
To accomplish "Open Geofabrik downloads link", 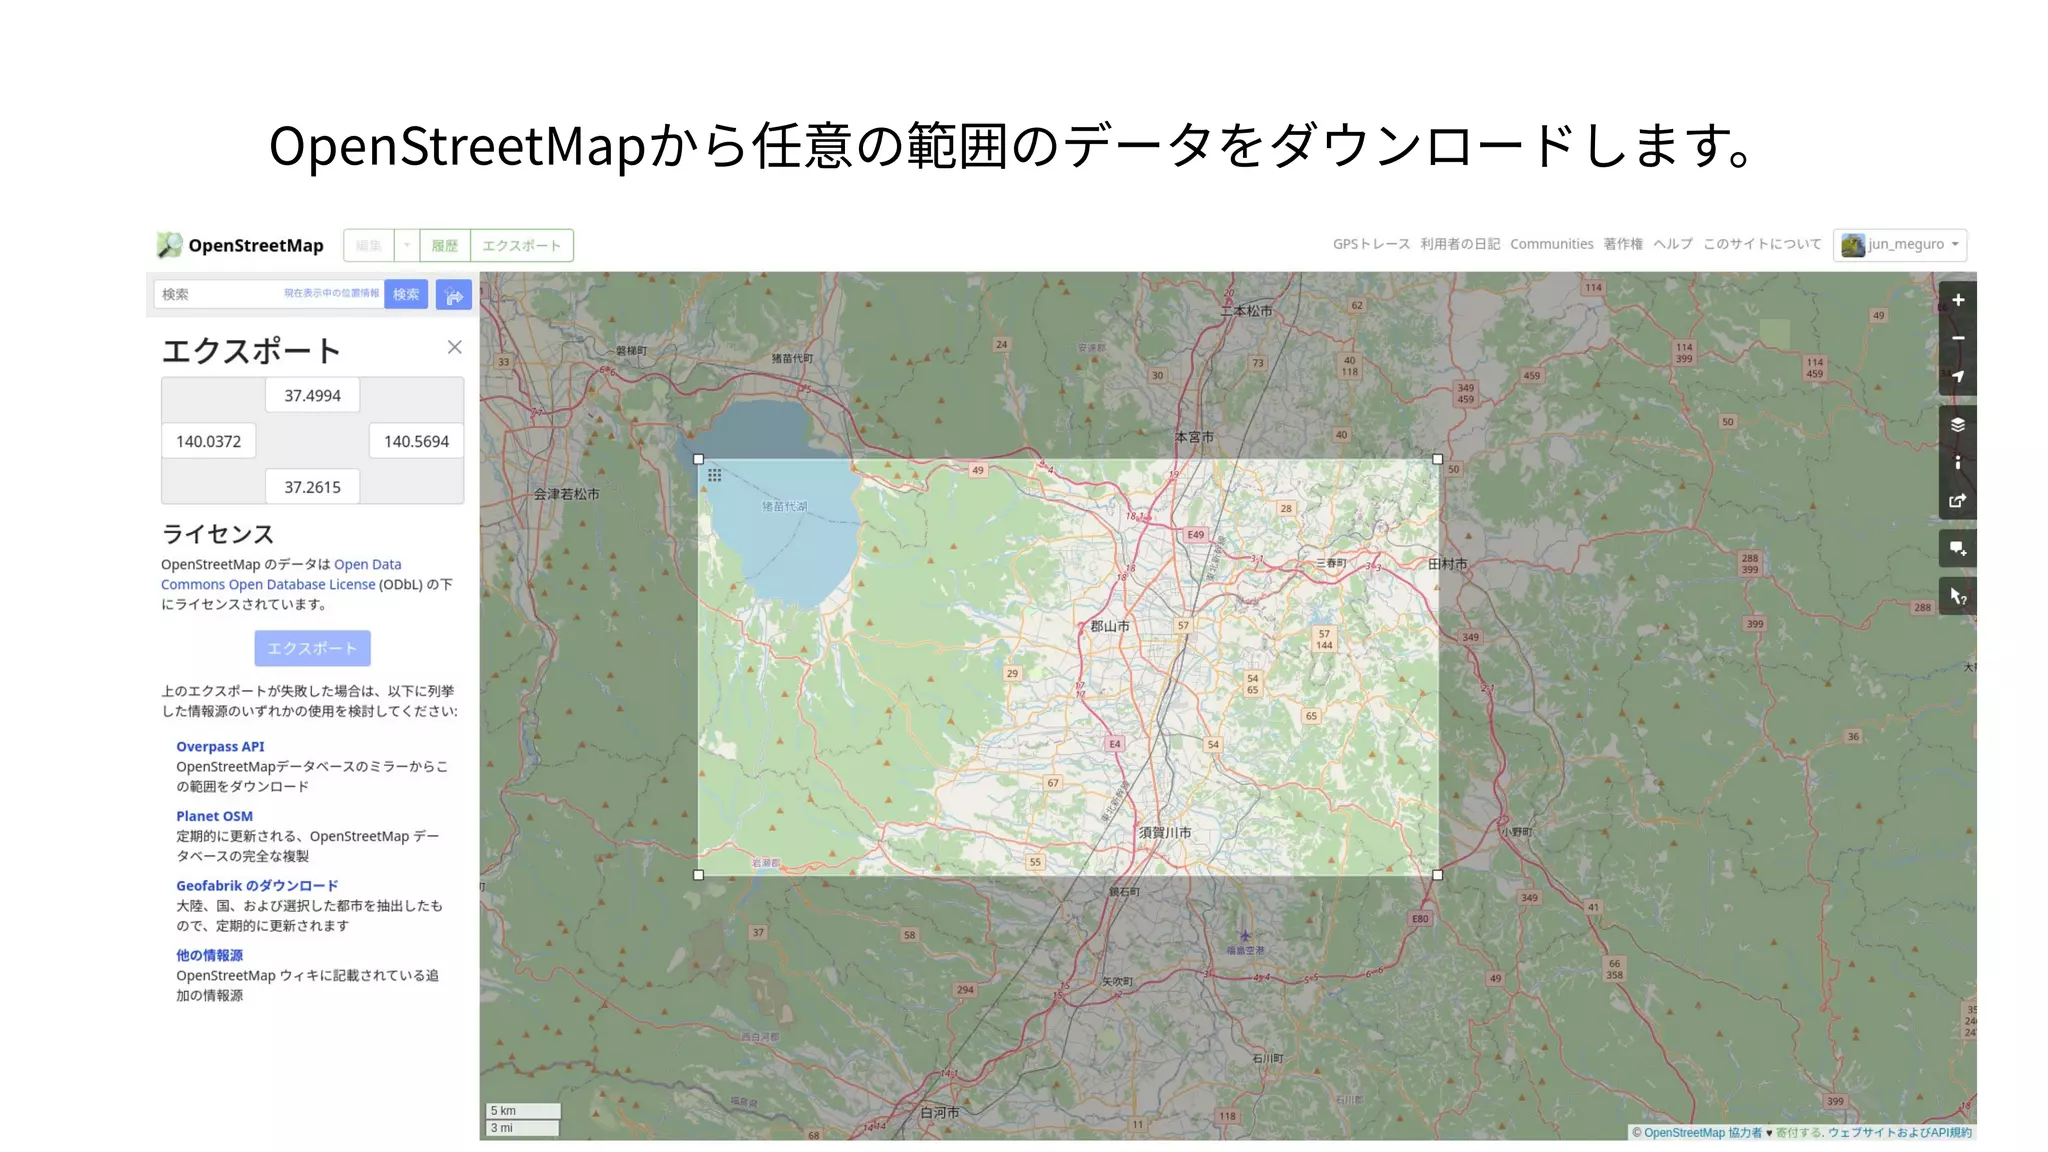I will (257, 885).
